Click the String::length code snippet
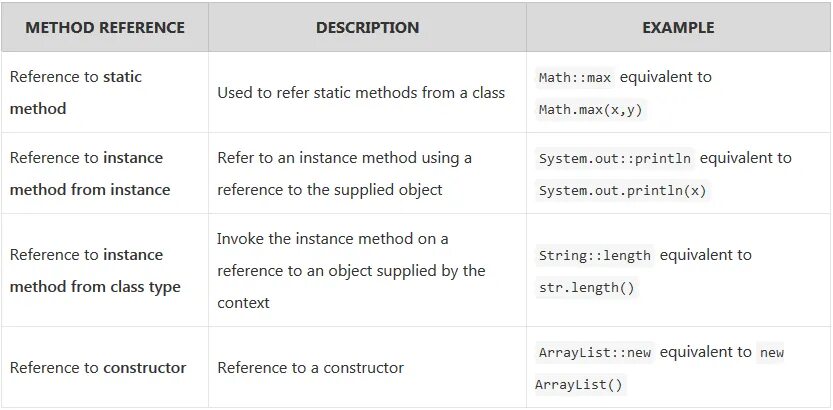Screen dimensions: 833x410 click(594, 255)
